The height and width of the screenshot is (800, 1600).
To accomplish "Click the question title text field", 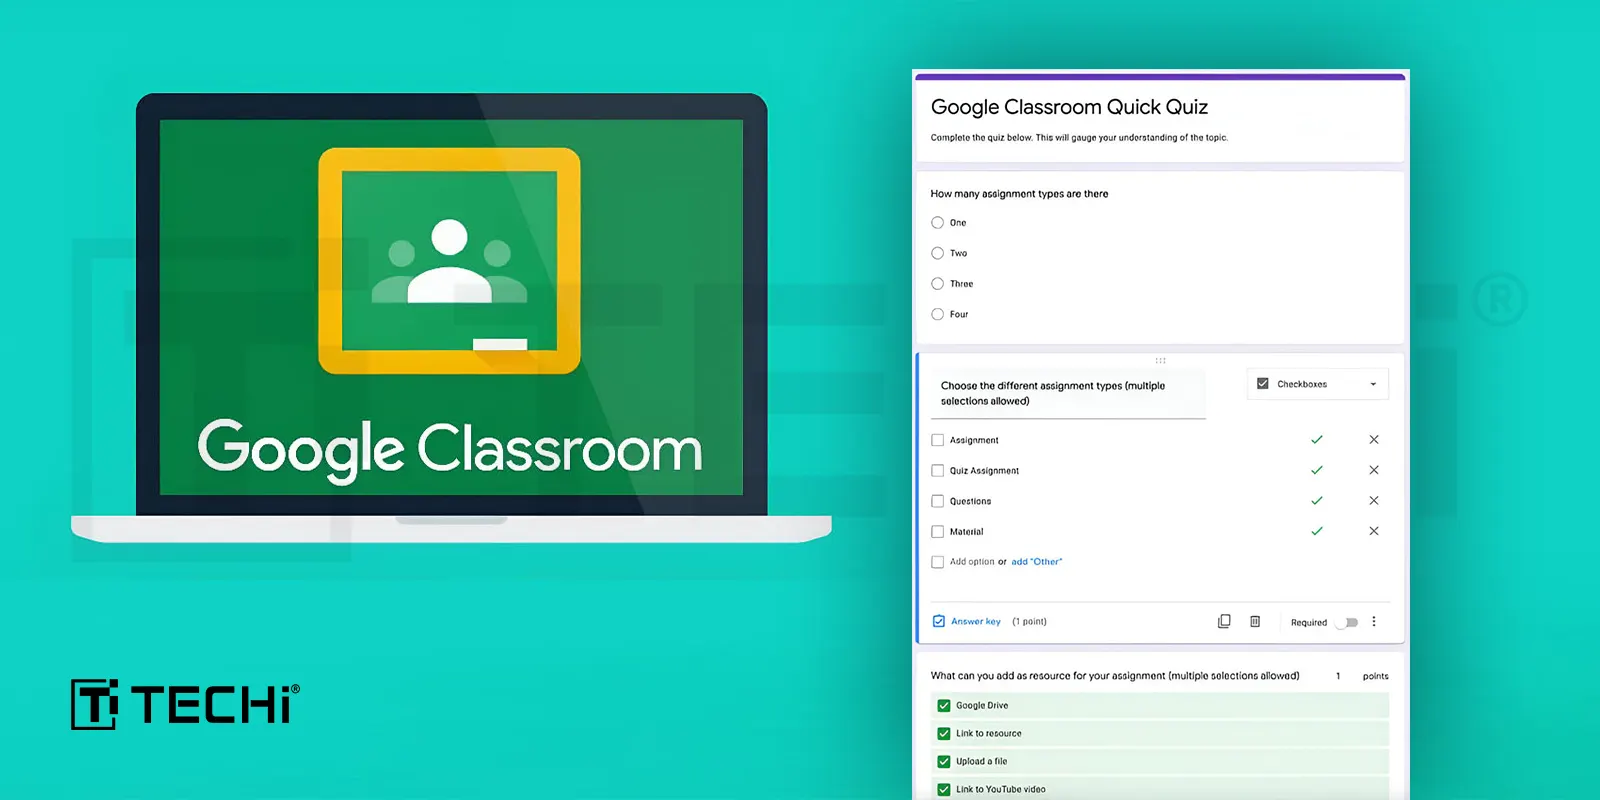I will (x=1070, y=393).
